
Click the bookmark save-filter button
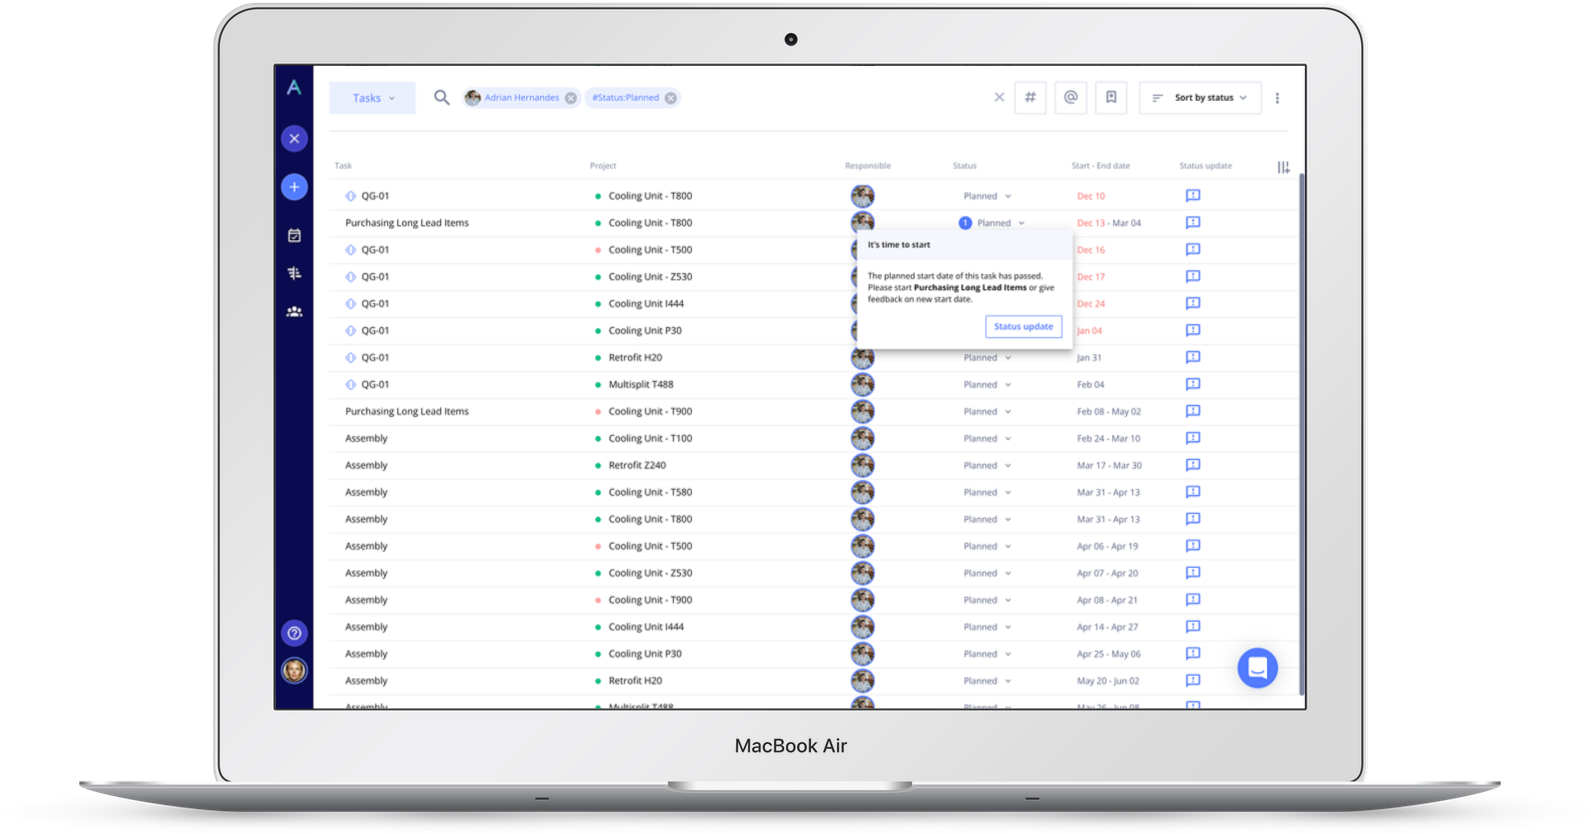click(x=1111, y=97)
